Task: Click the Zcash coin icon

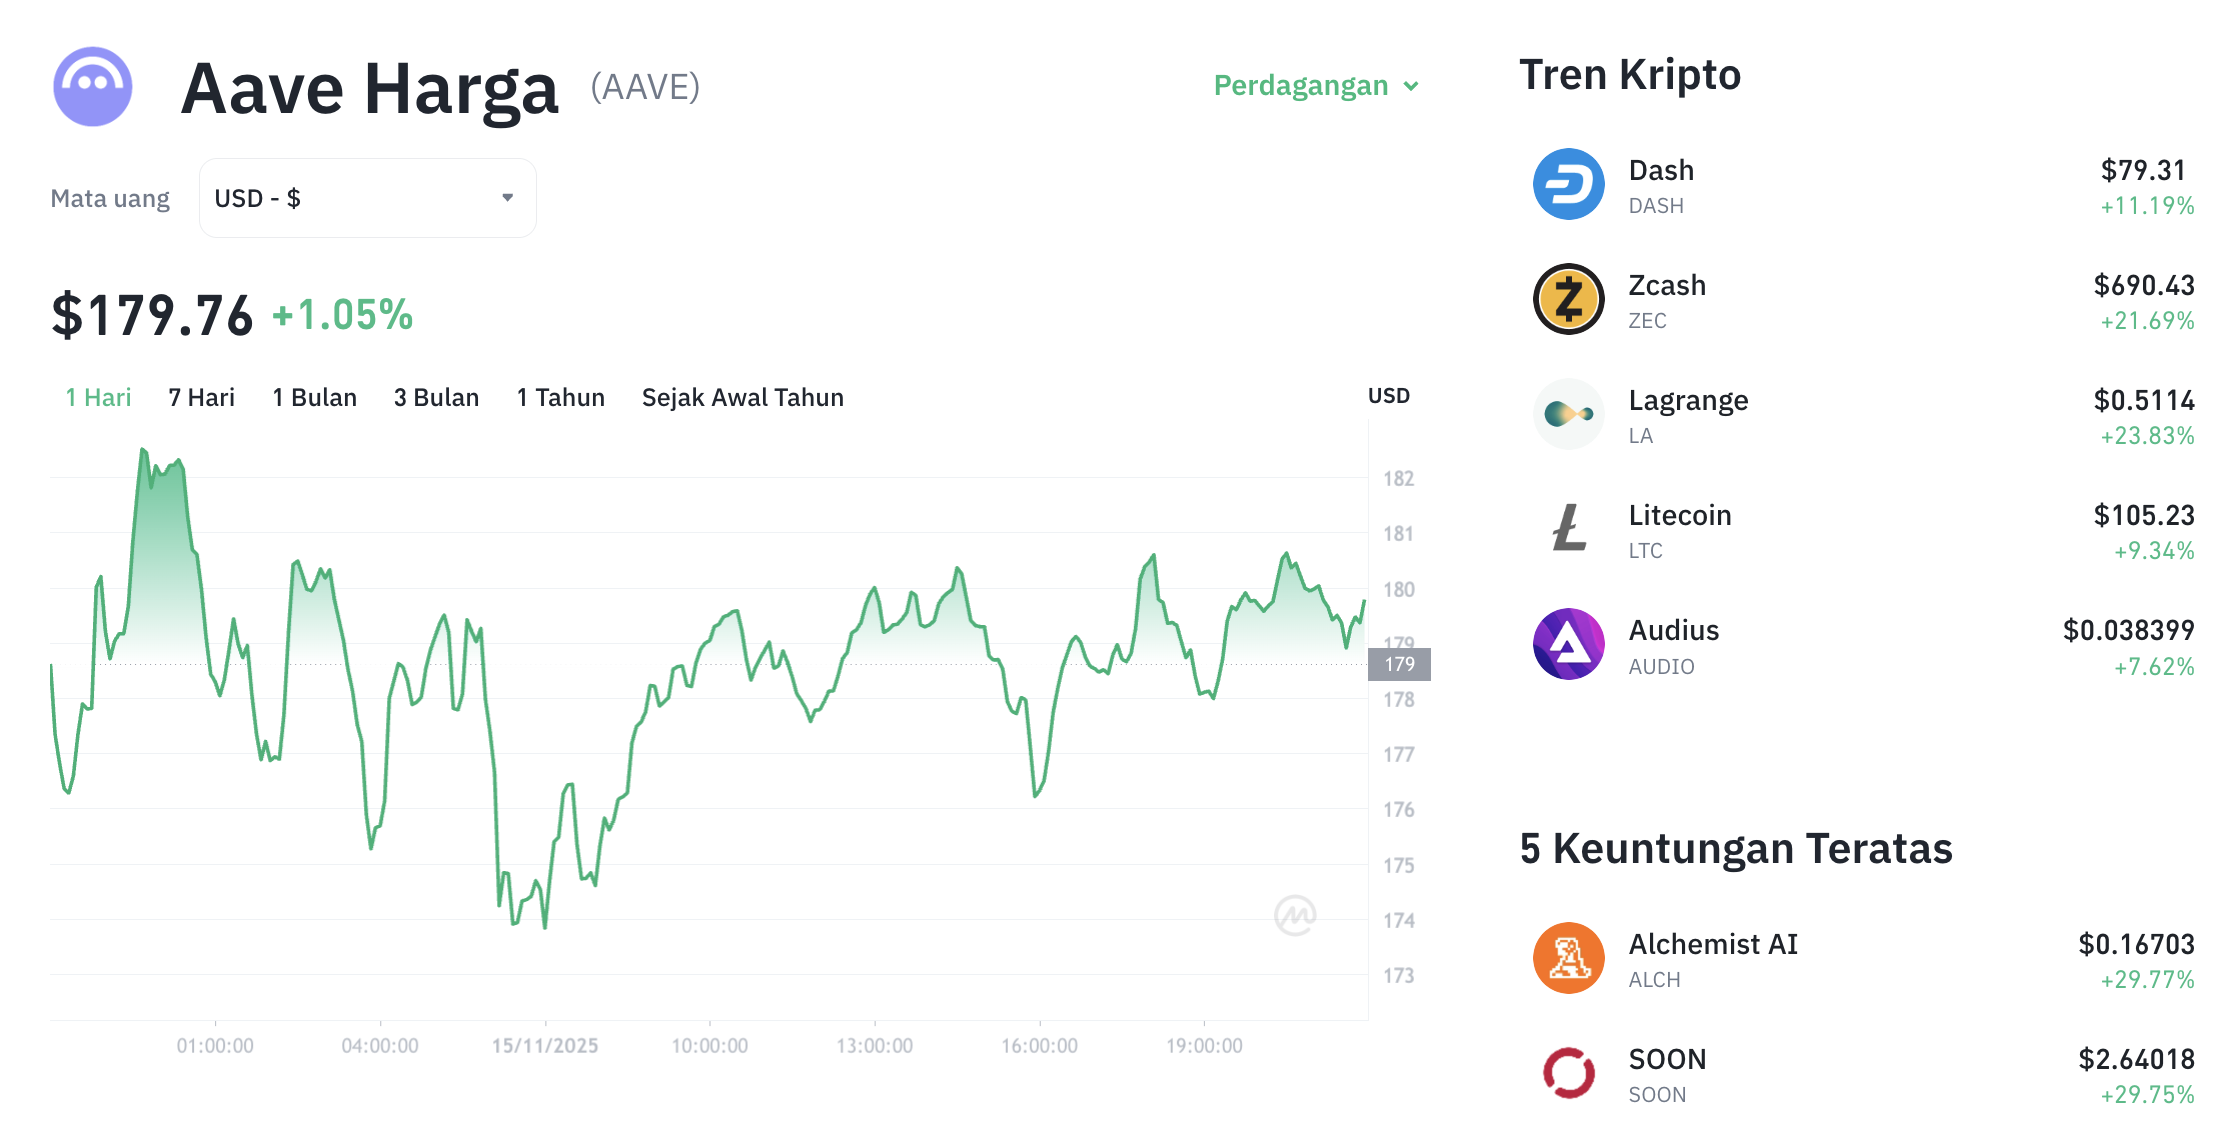Action: (1568, 299)
